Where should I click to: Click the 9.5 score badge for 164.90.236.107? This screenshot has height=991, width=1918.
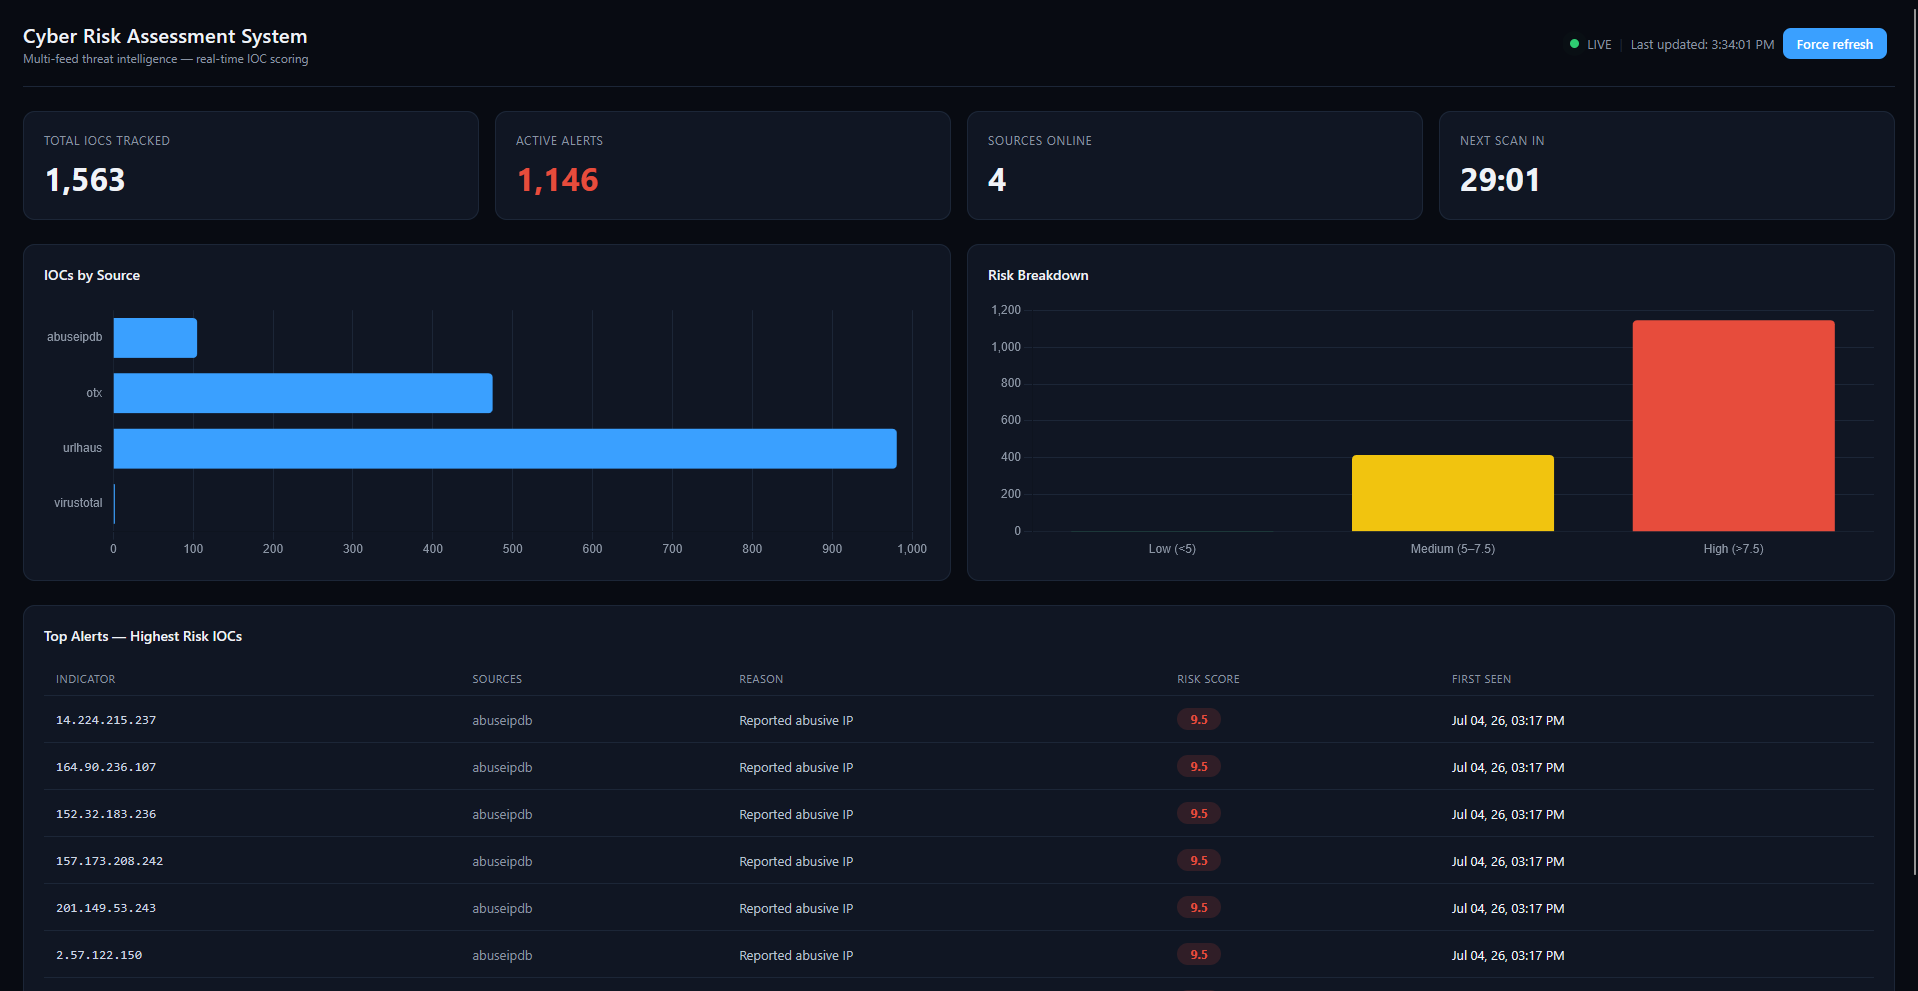[1199, 767]
